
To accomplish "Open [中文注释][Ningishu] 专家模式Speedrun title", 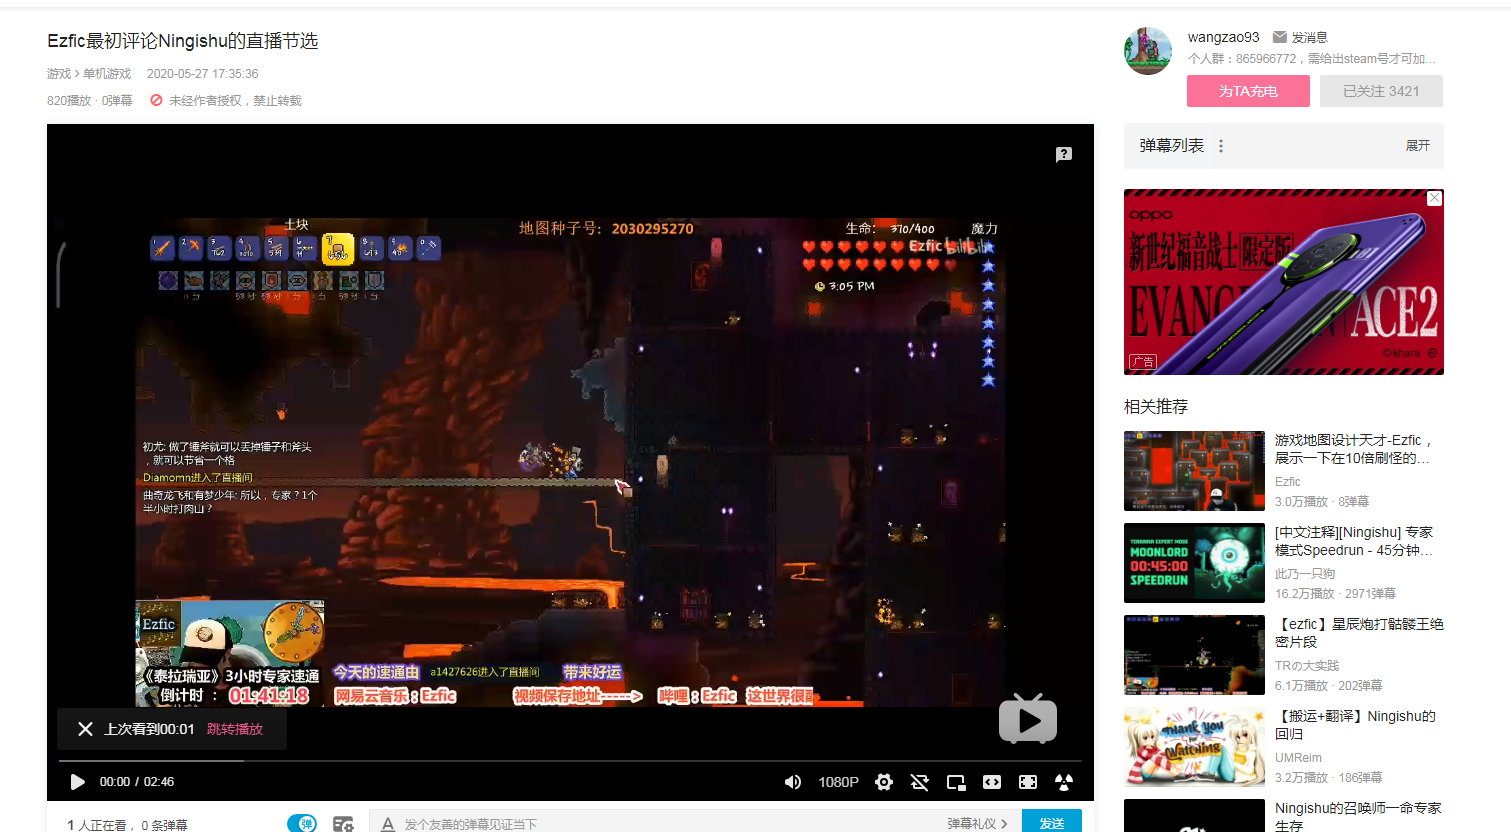I will coord(1354,541).
